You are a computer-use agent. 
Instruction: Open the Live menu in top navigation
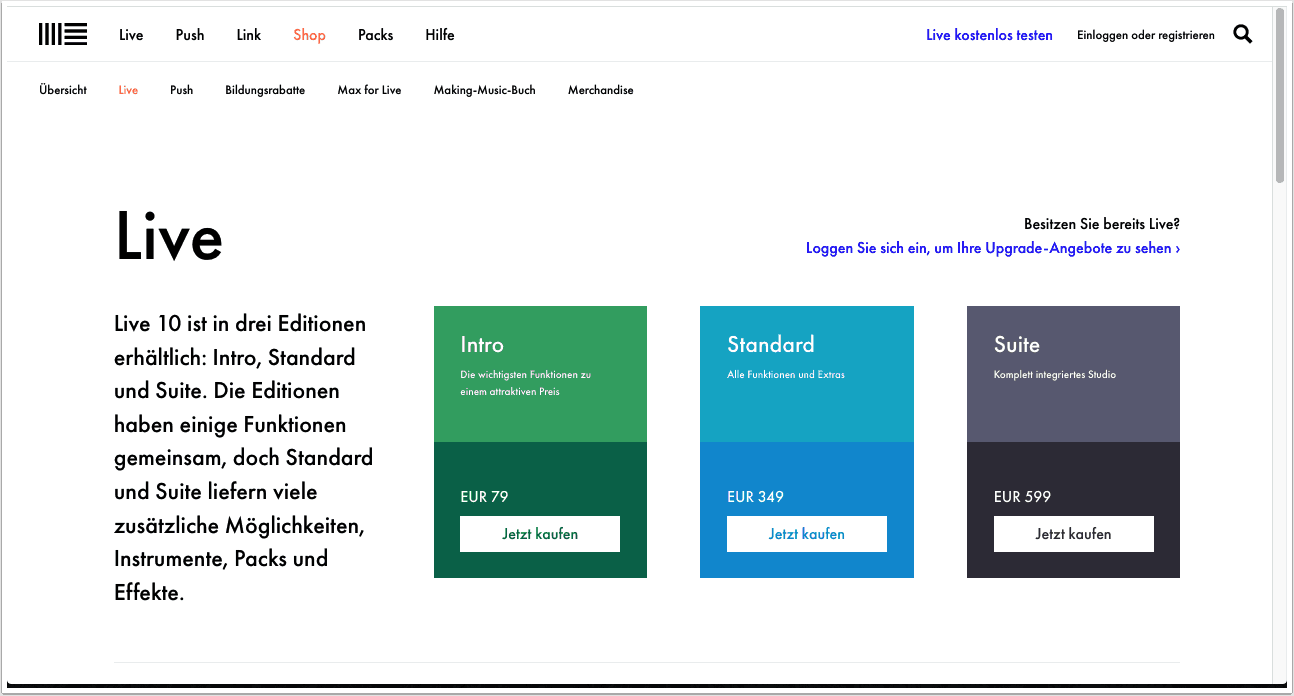pos(131,35)
